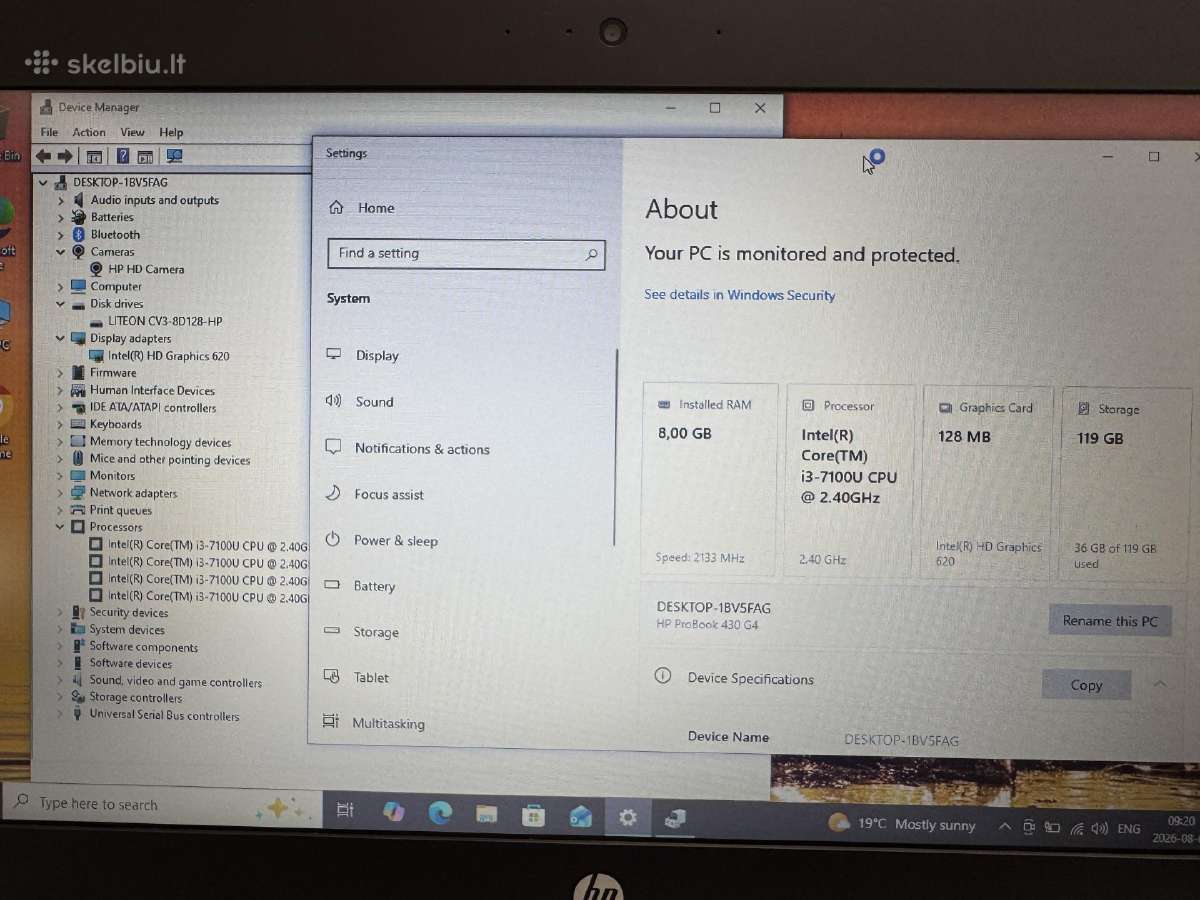The image size is (1200, 900).
Task: Open Microsoft Store from the taskbar
Action: (x=533, y=815)
